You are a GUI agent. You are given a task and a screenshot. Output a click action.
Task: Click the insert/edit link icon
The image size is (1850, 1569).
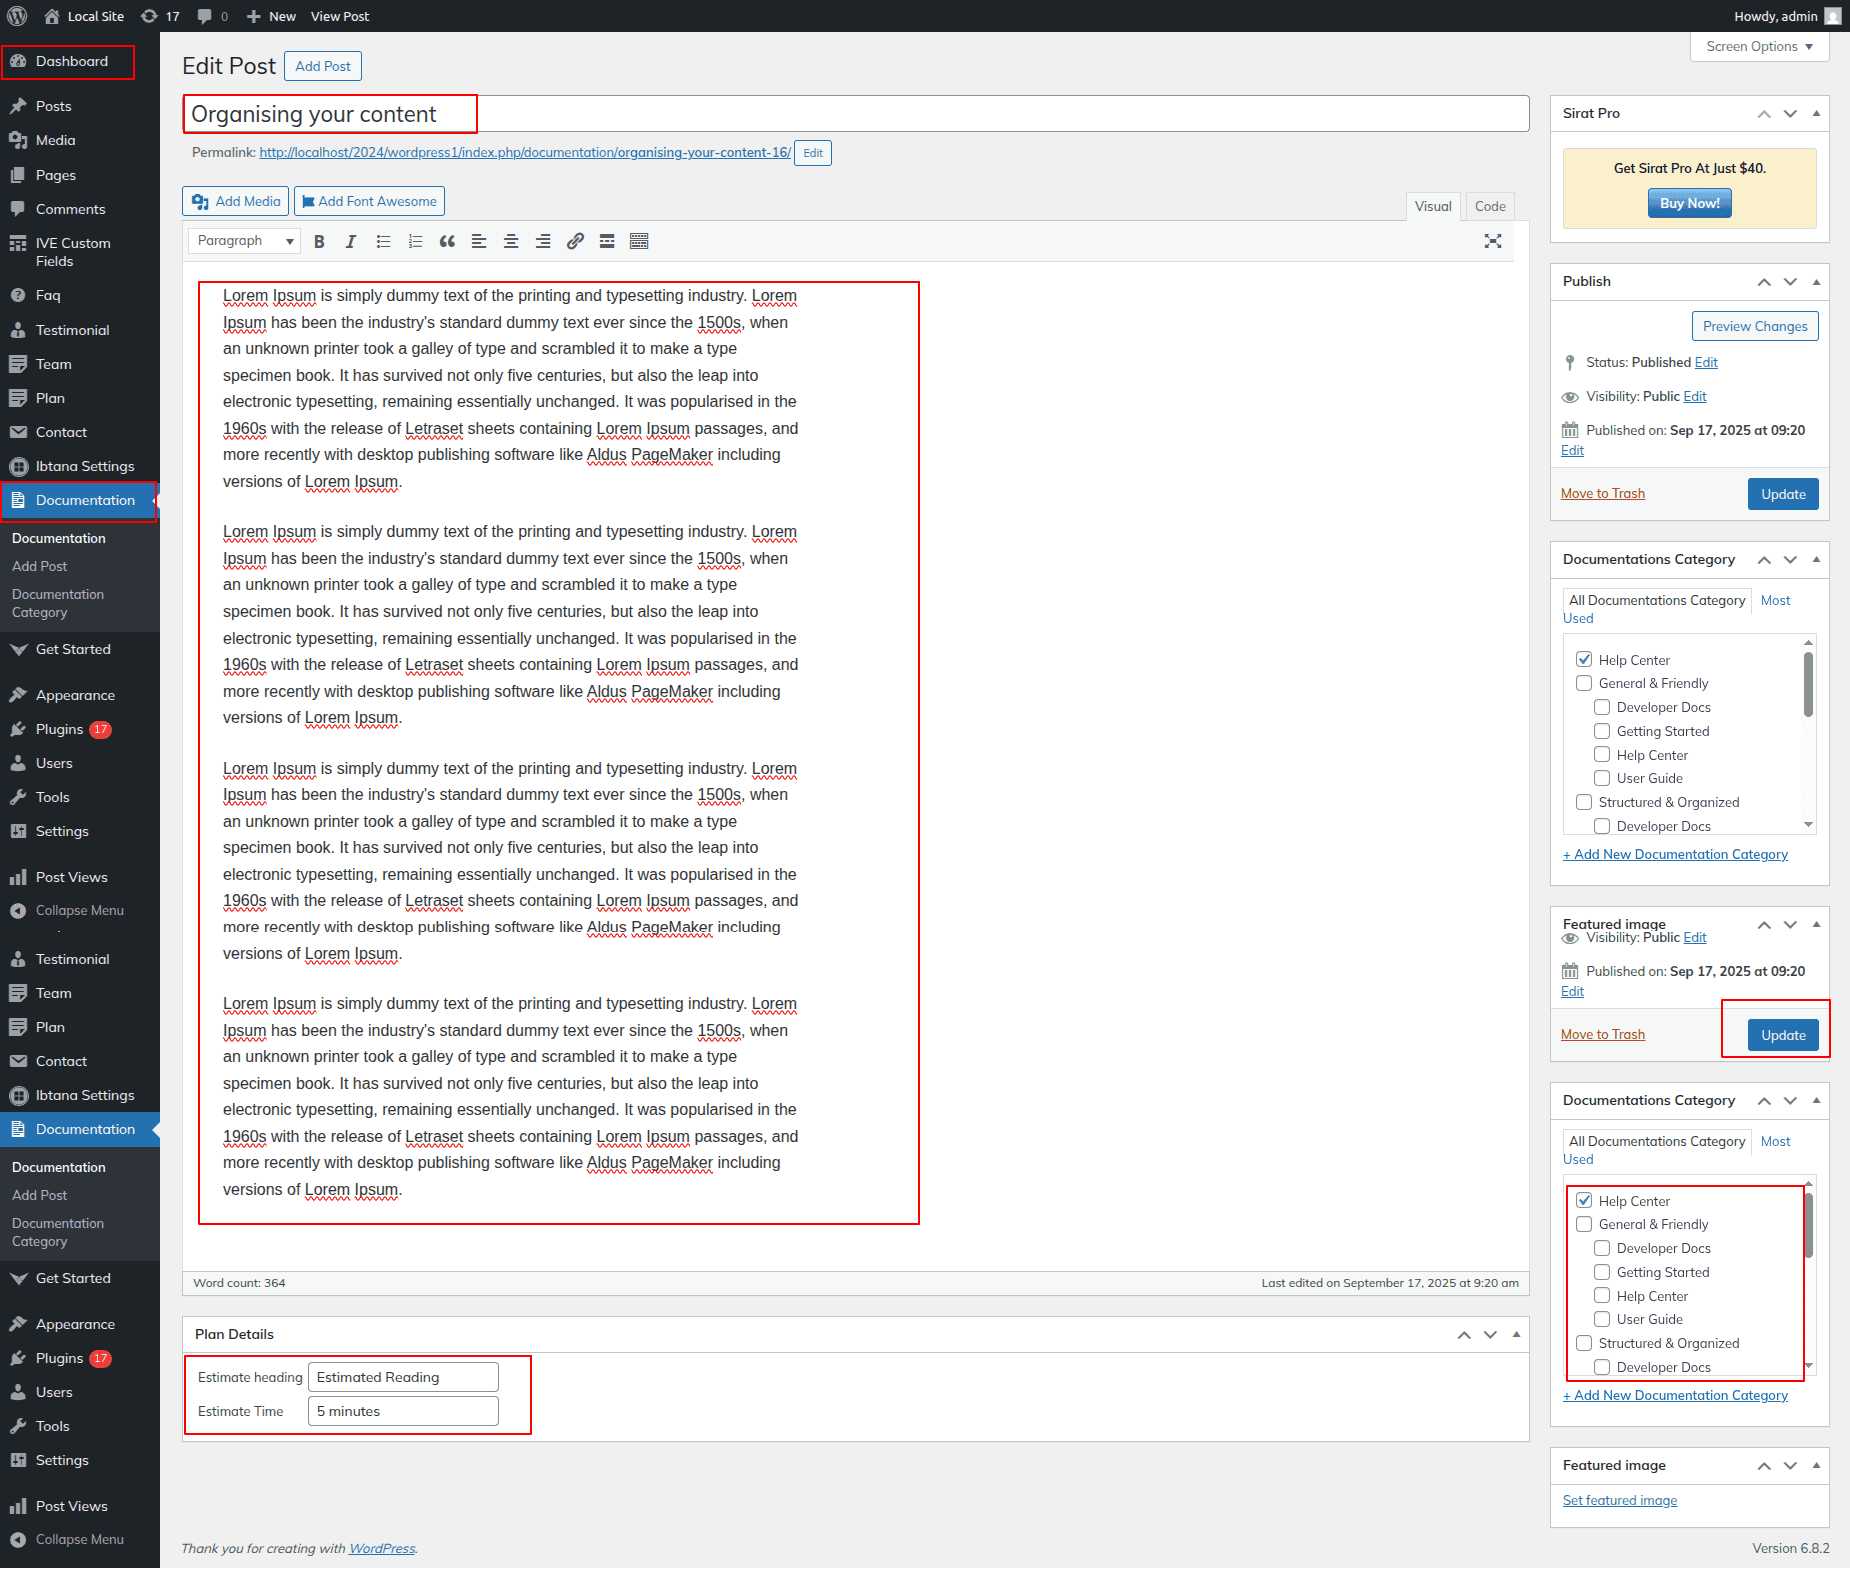[575, 241]
